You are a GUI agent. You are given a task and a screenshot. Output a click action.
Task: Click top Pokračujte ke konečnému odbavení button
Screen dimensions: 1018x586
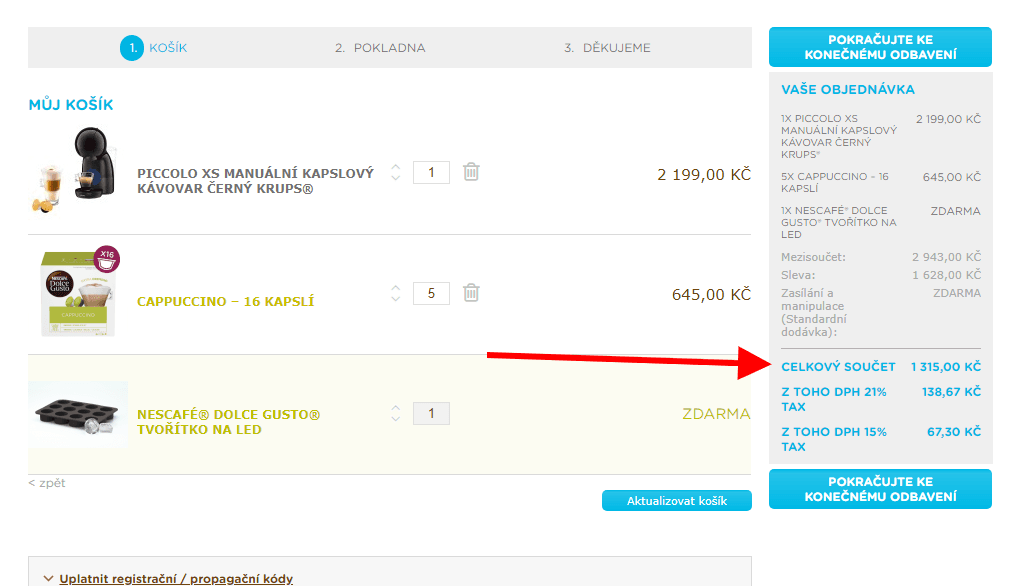(880, 47)
